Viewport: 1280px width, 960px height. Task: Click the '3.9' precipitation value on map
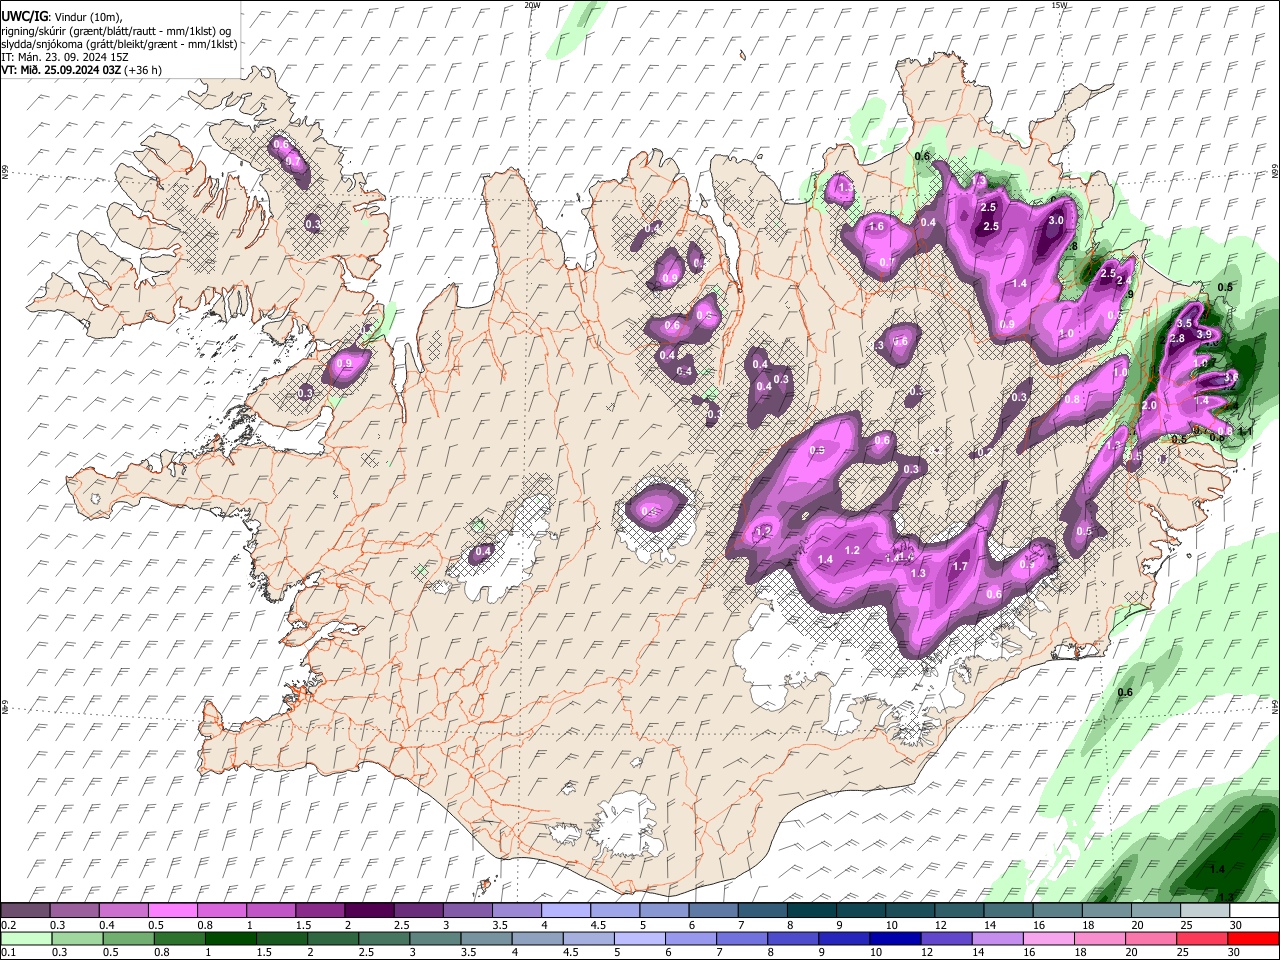coord(1204,334)
